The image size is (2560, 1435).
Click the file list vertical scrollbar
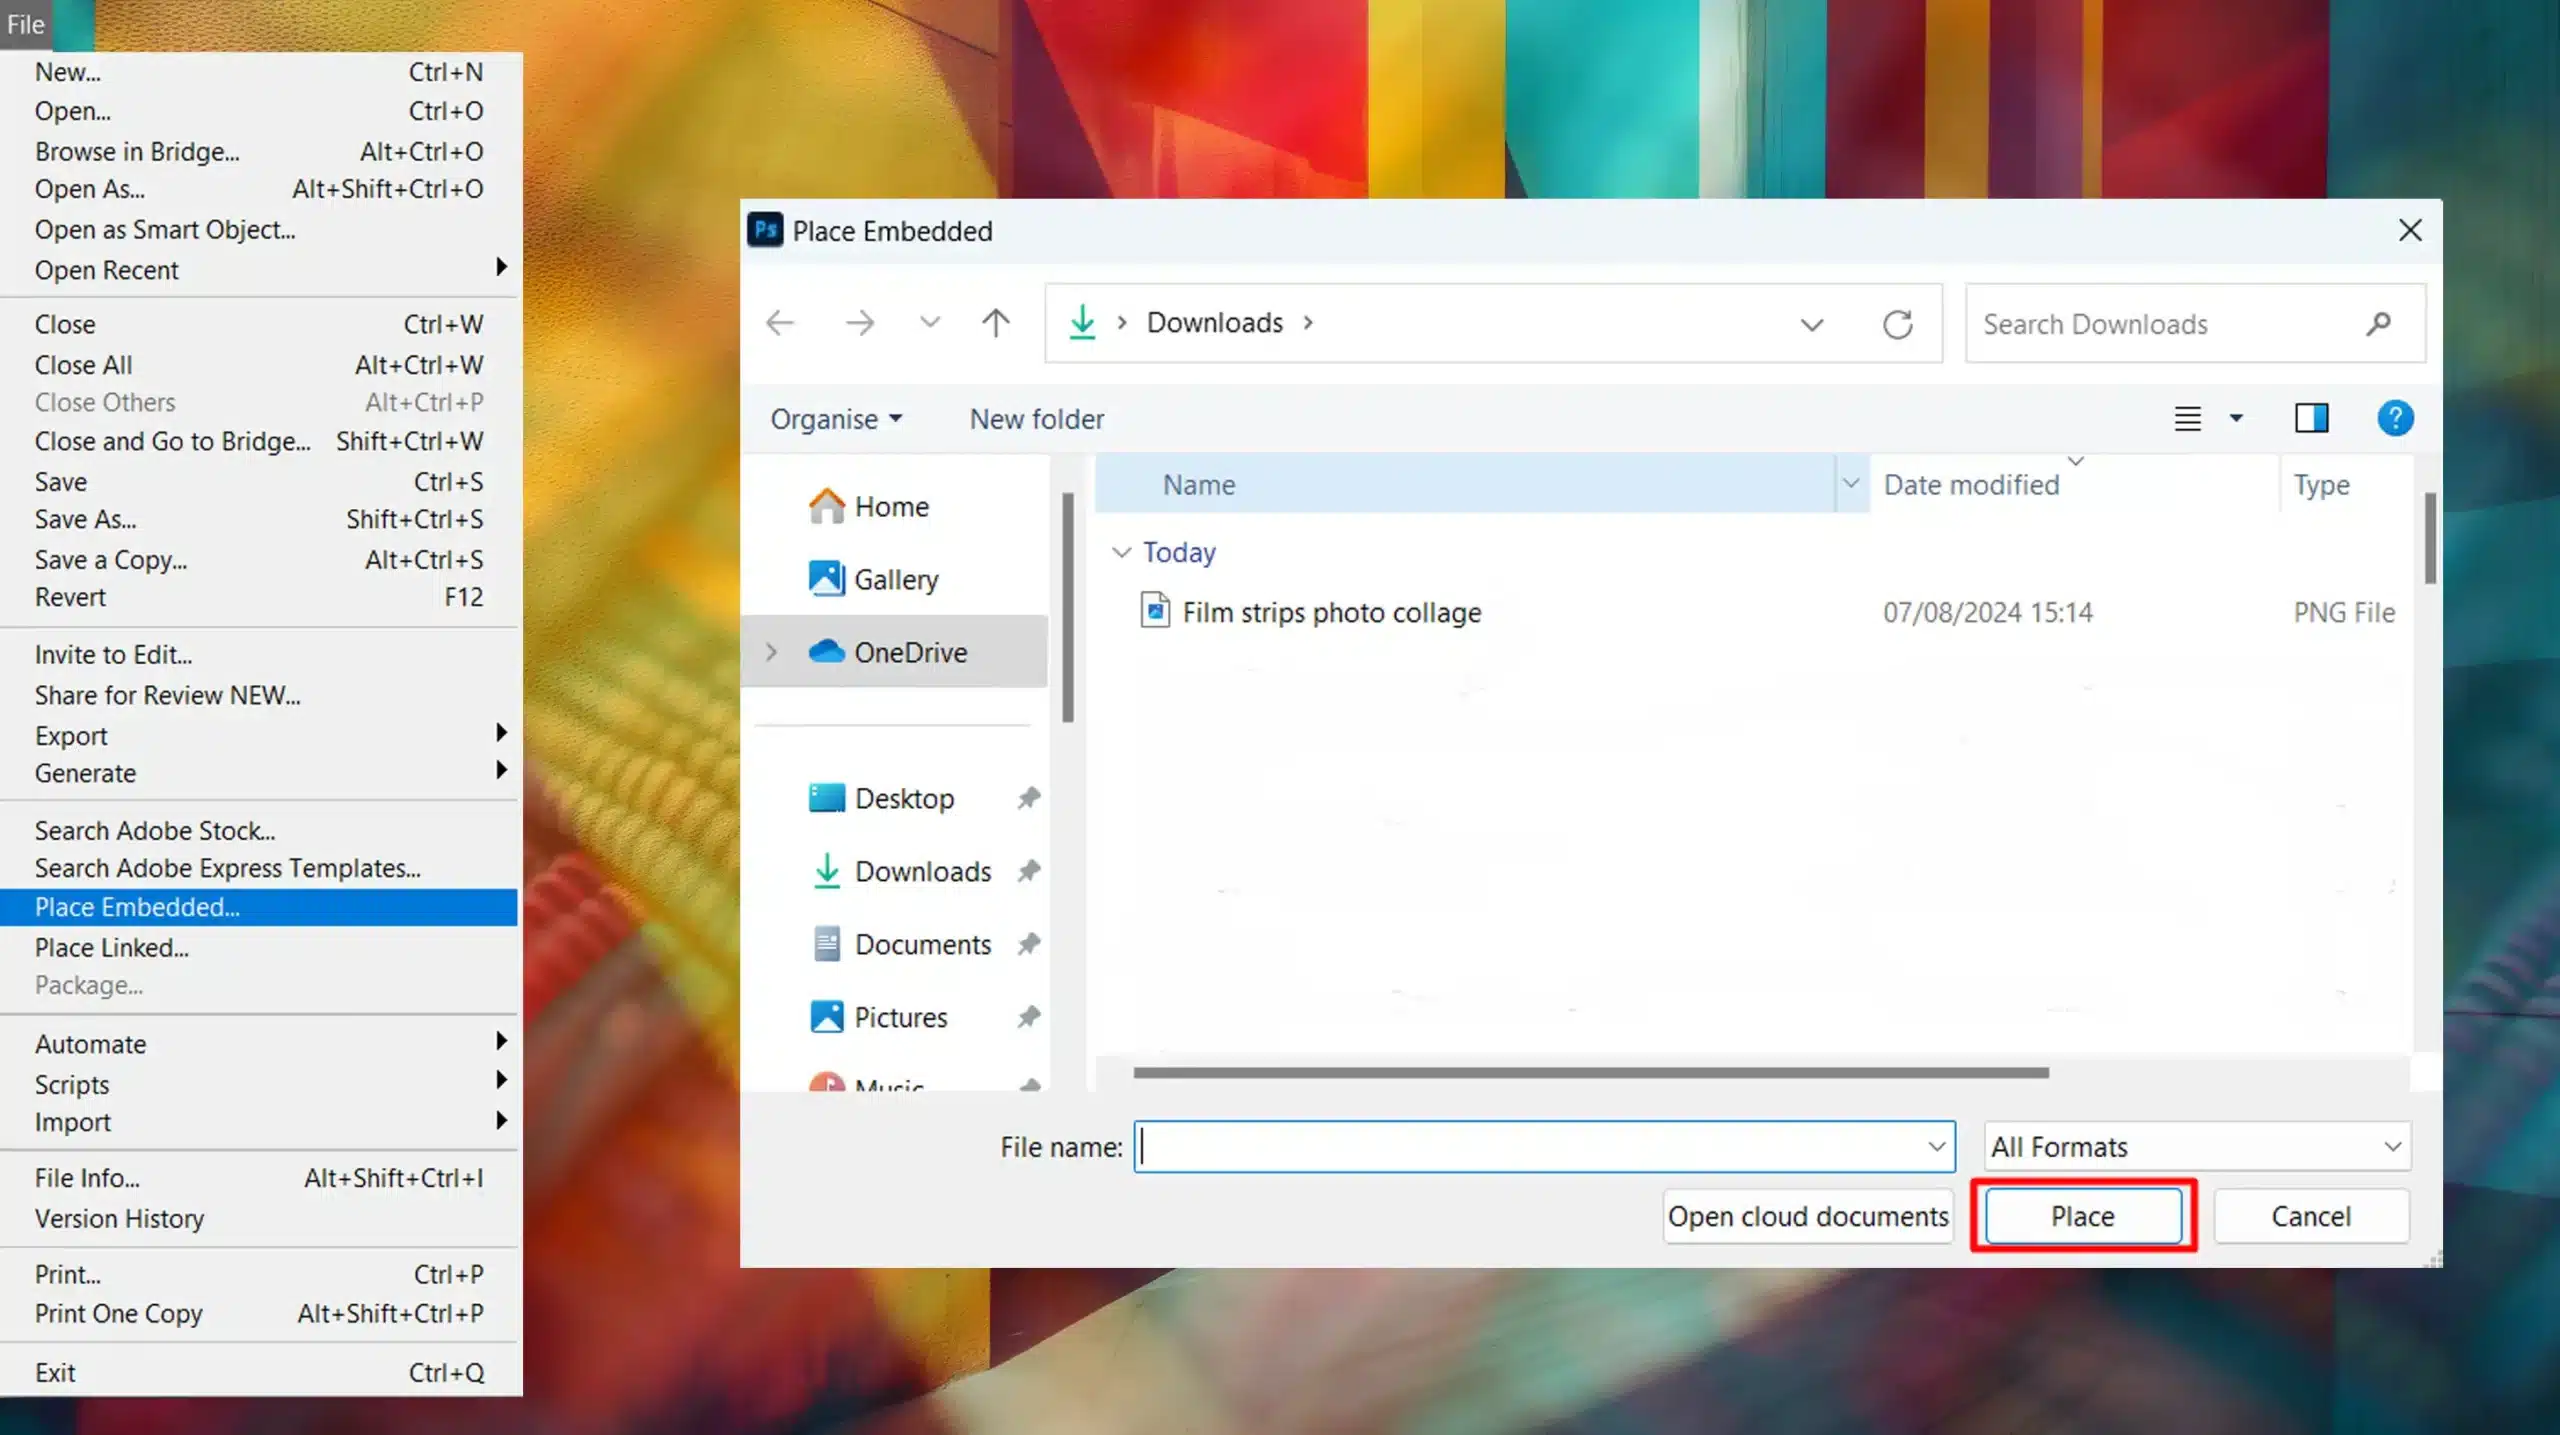pyautogui.click(x=2430, y=537)
